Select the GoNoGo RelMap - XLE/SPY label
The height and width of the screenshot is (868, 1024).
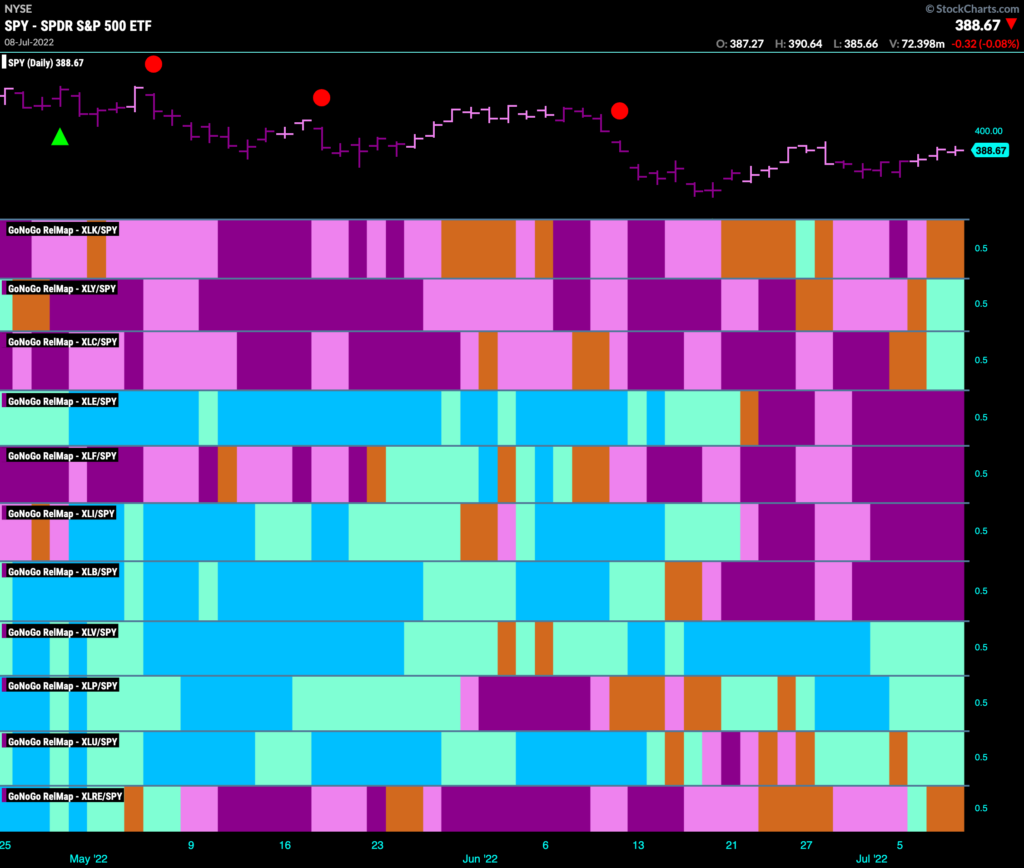62,401
